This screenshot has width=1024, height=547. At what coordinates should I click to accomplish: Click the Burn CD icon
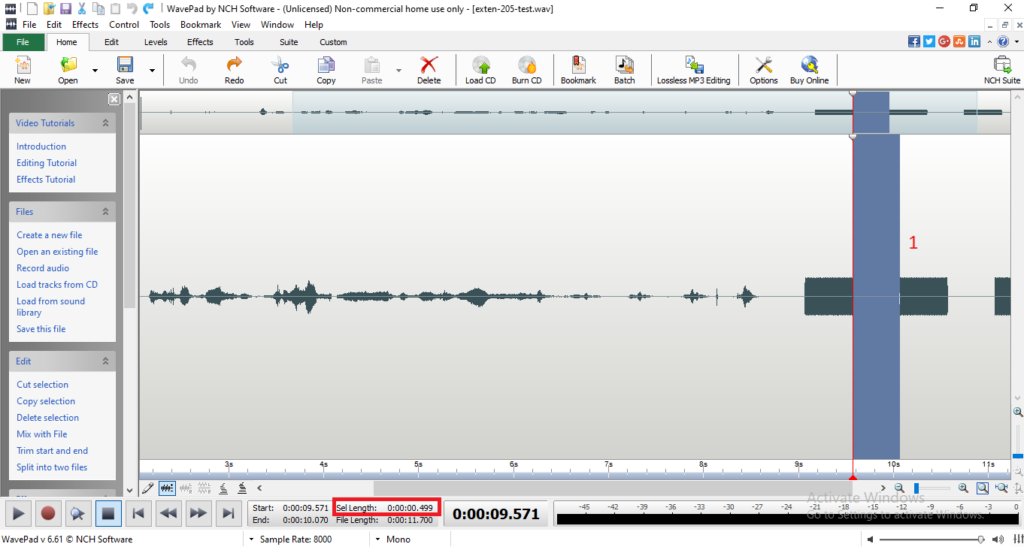coord(526,70)
